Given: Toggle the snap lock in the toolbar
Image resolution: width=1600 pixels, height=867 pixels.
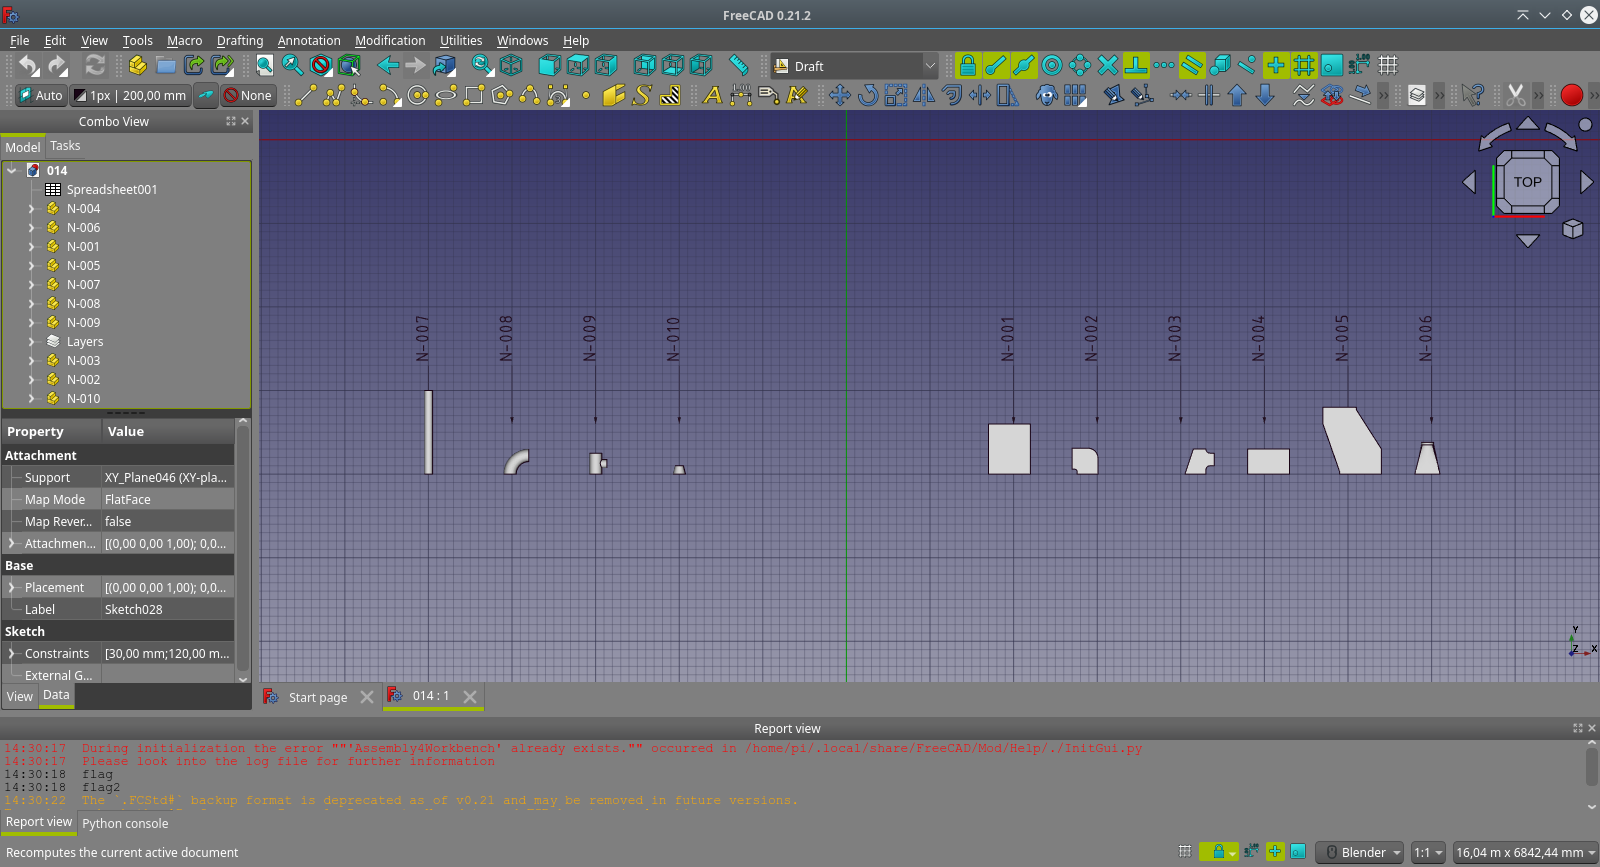Looking at the screenshot, I should [x=967, y=66].
